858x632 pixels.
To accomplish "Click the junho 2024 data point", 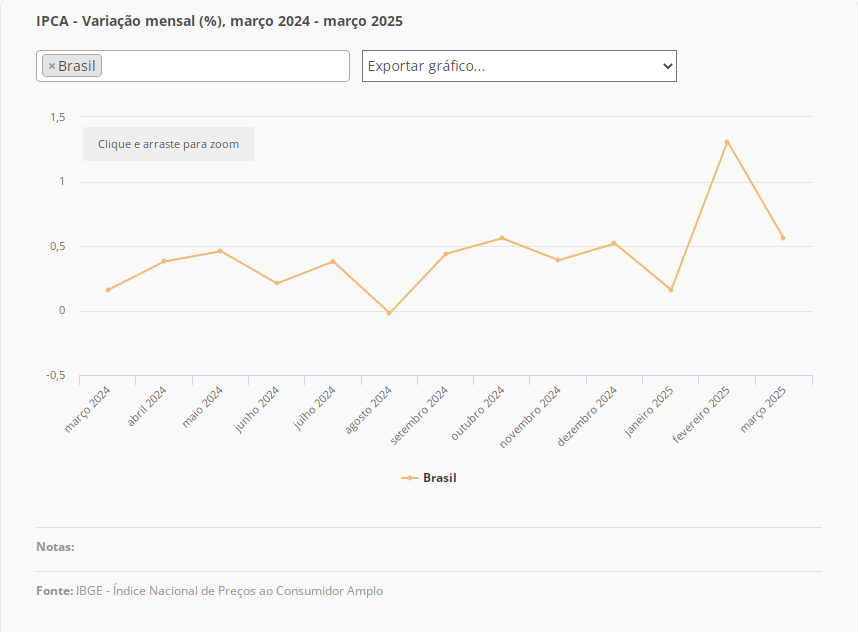I will coord(277,283).
